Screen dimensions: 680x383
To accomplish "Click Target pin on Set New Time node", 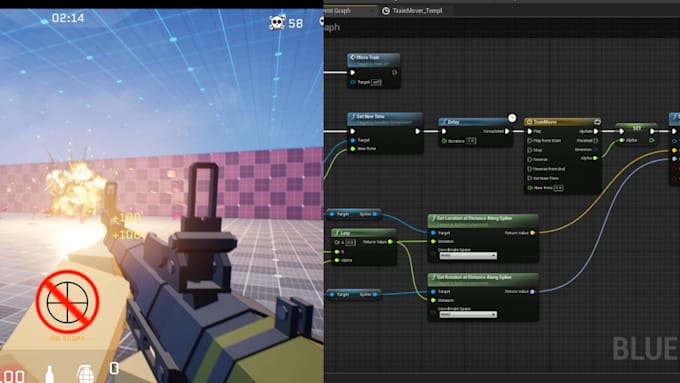I will [353, 140].
